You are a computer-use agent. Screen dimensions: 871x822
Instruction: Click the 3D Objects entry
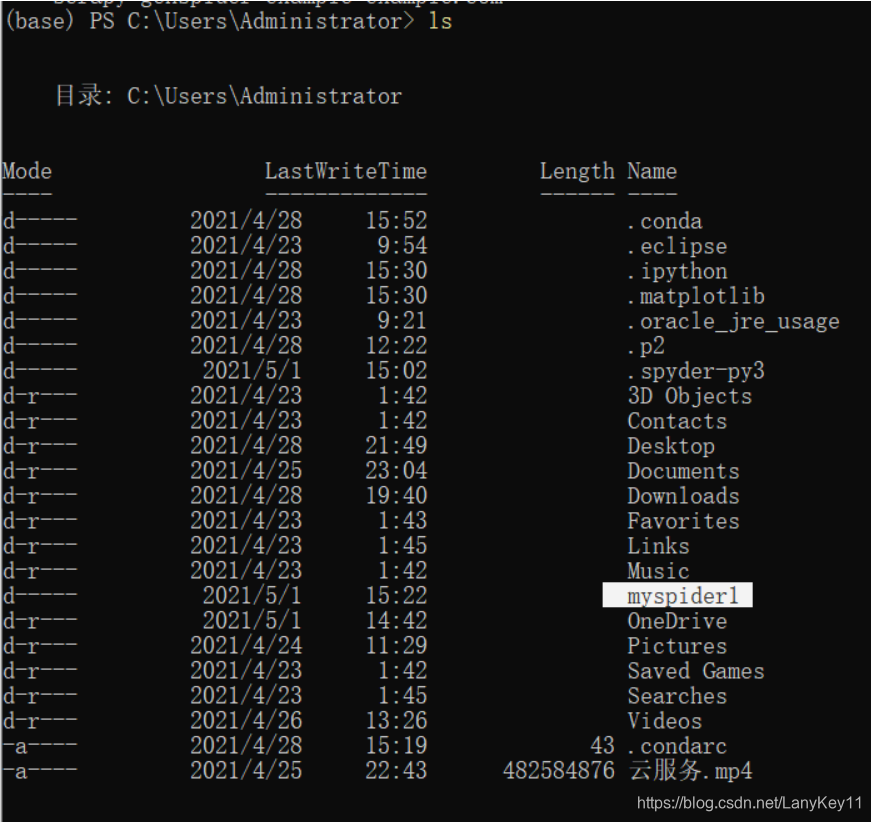[689, 396]
